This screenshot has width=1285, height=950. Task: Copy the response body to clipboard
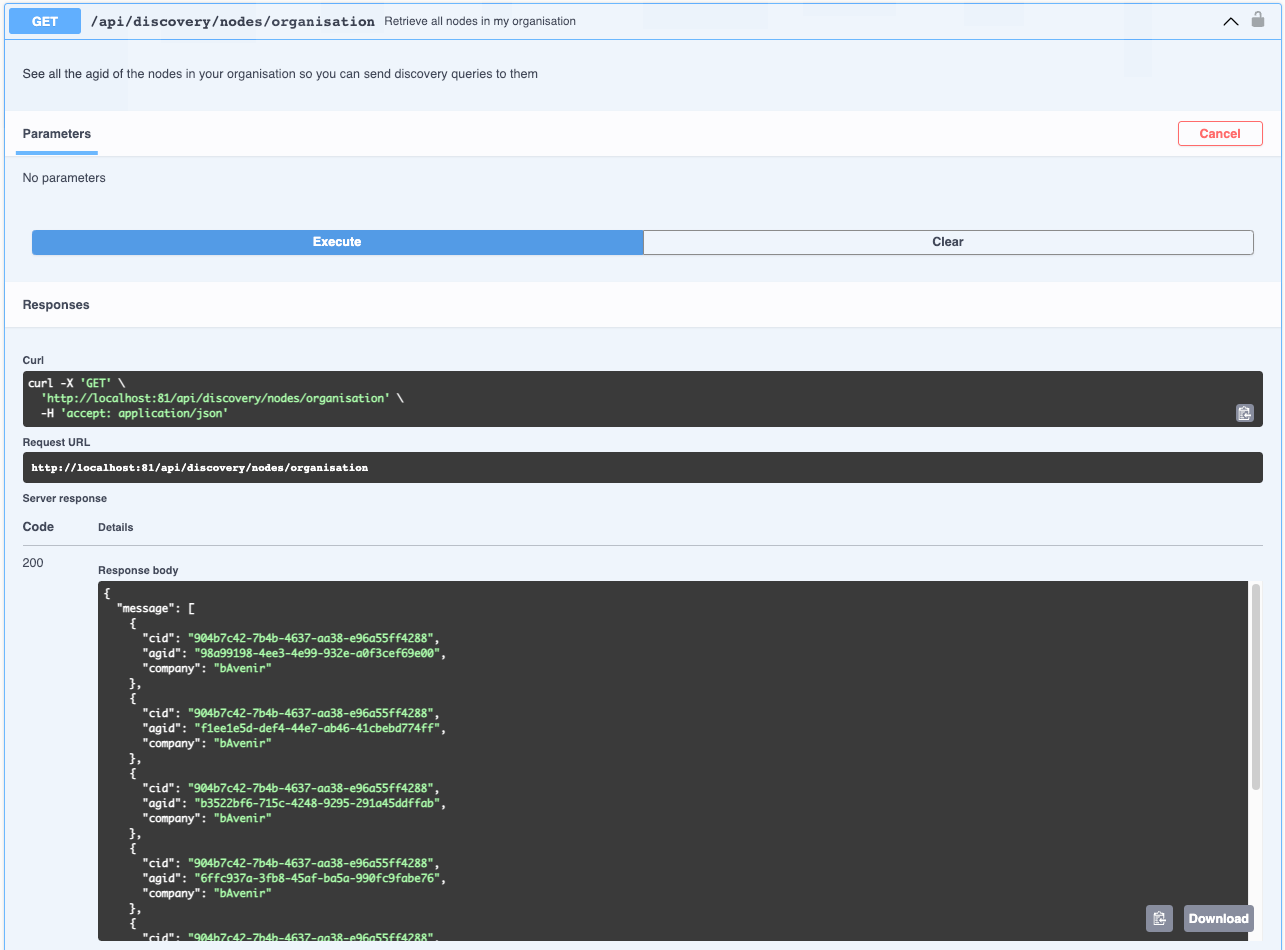tap(1159, 918)
